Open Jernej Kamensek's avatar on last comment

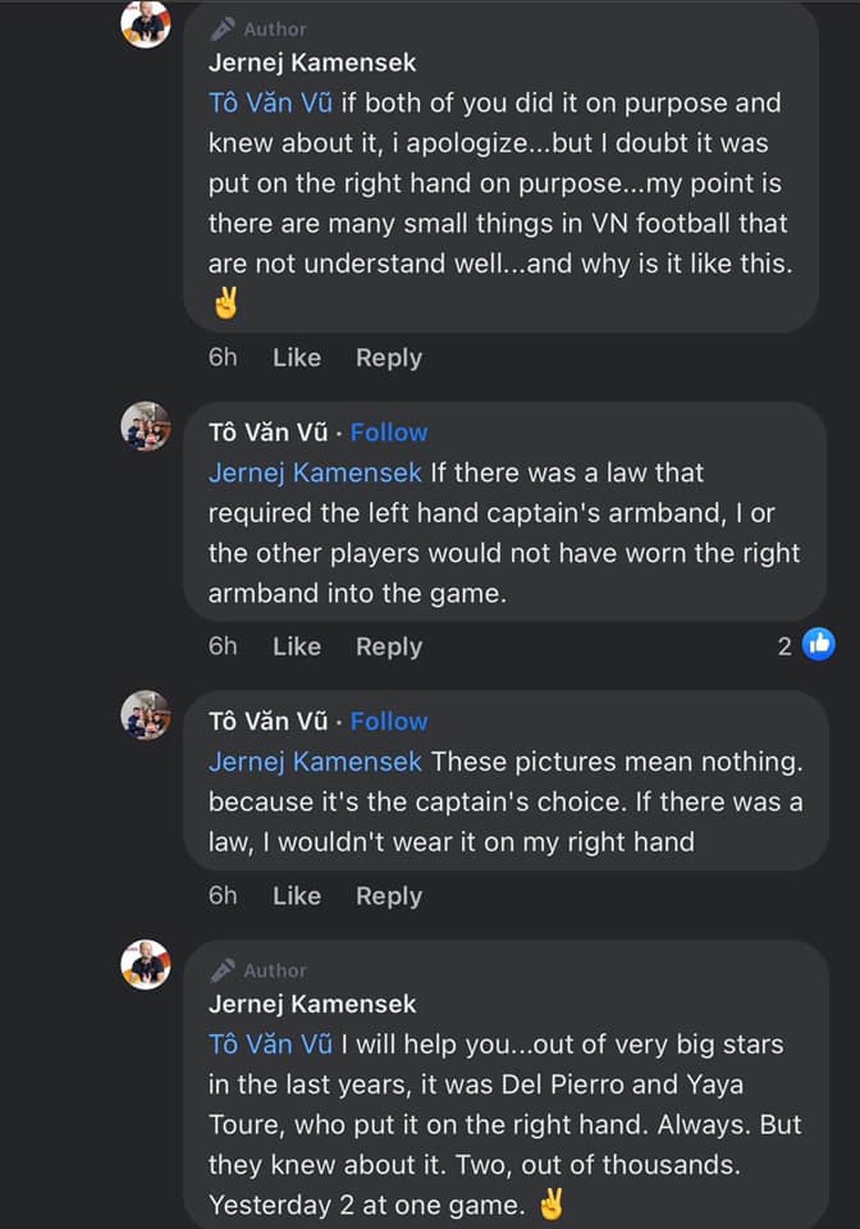coord(146,965)
